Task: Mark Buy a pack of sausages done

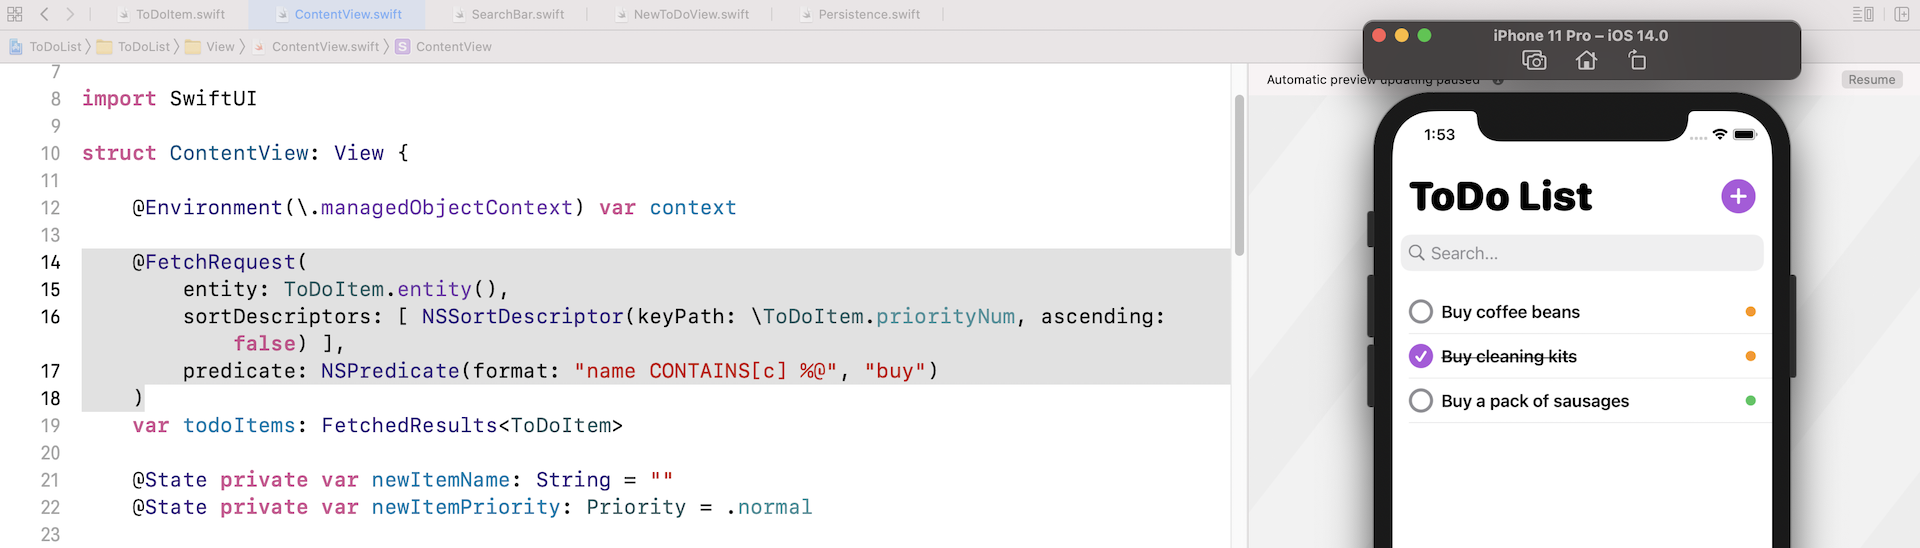Action: click(x=1420, y=401)
